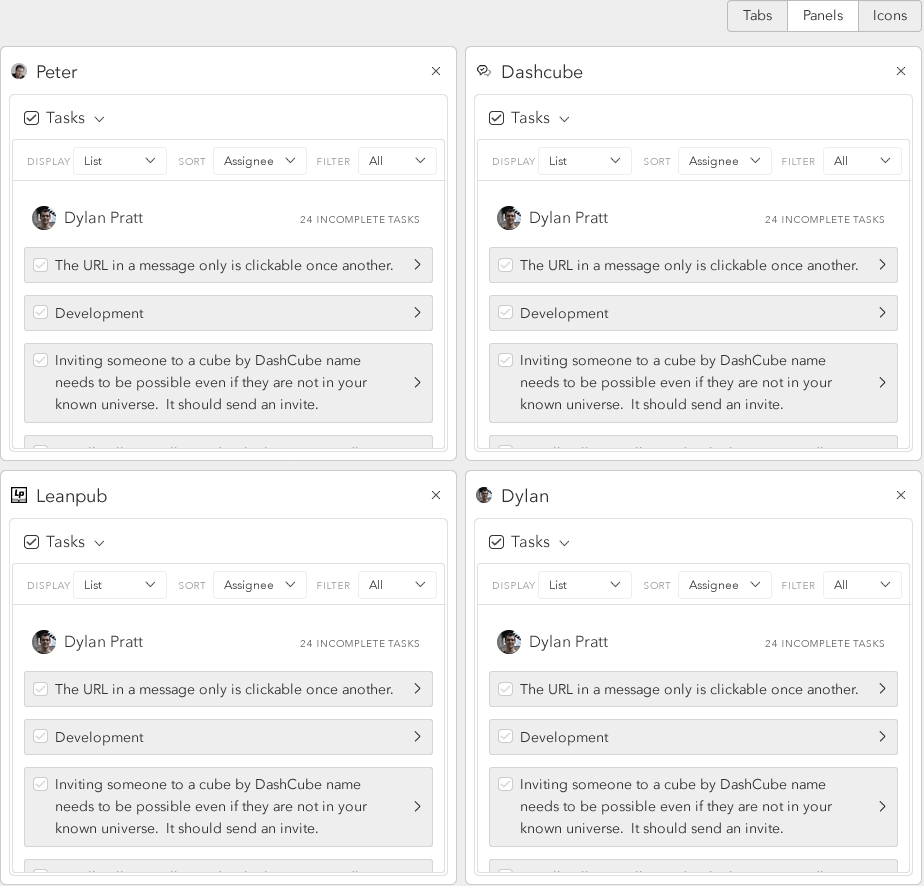This screenshot has width=924, height=886.
Task: Close the Dashcube panel
Action: (x=901, y=71)
